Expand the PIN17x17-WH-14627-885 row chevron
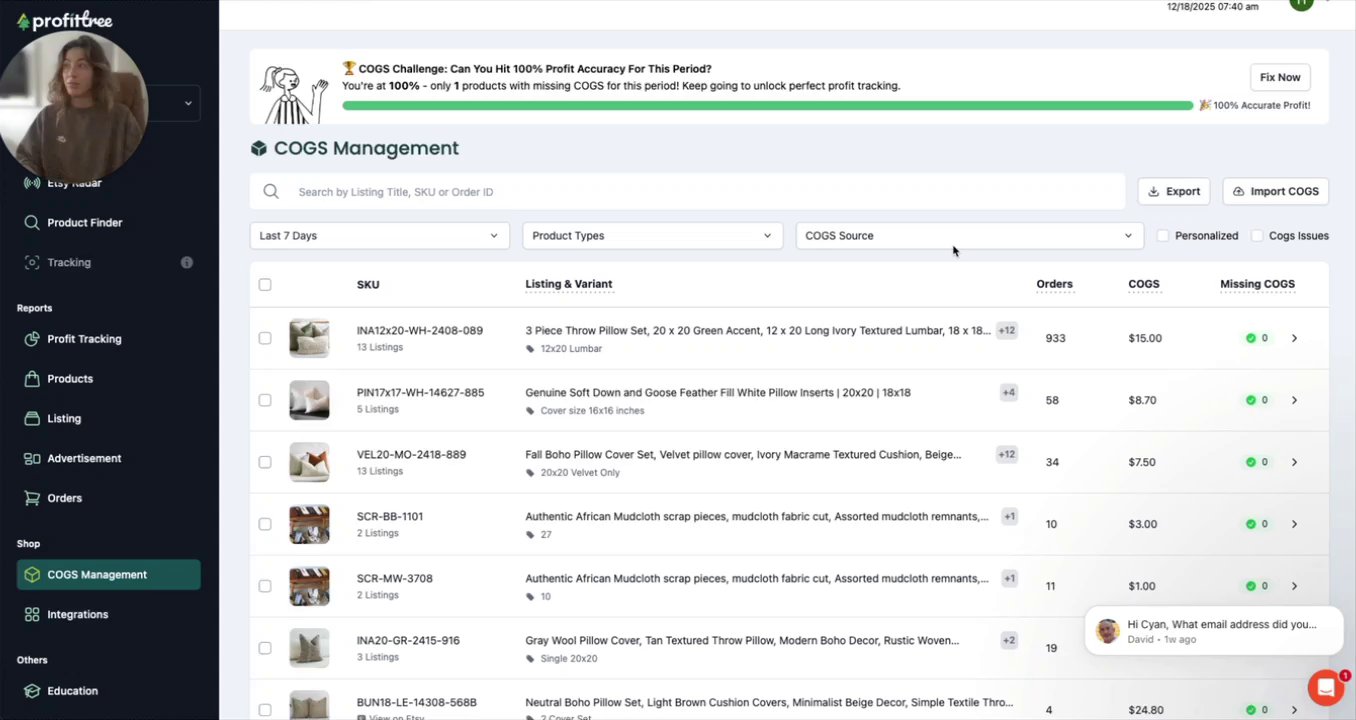This screenshot has height=720, width=1356. click(1294, 400)
